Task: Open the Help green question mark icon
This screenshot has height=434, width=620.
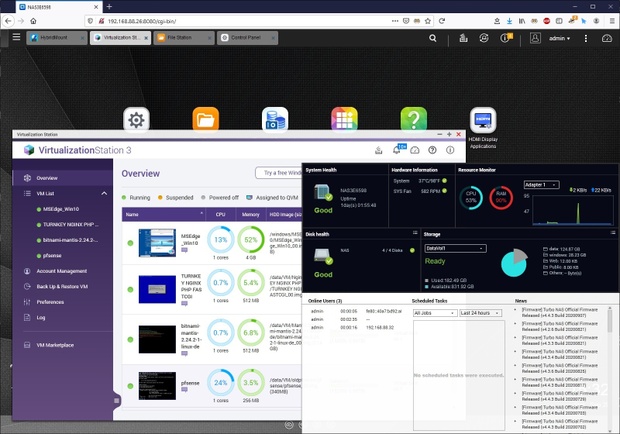Action: [x=414, y=119]
